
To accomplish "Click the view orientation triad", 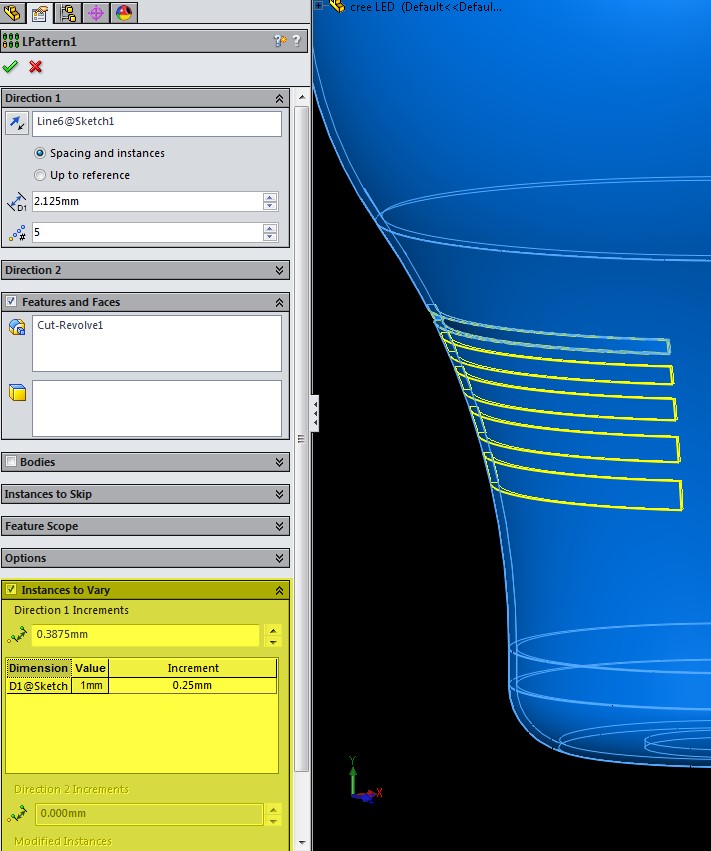I will pos(365,779).
